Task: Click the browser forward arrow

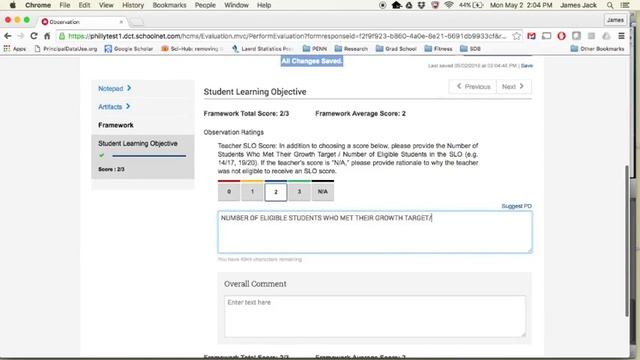Action: (21, 36)
